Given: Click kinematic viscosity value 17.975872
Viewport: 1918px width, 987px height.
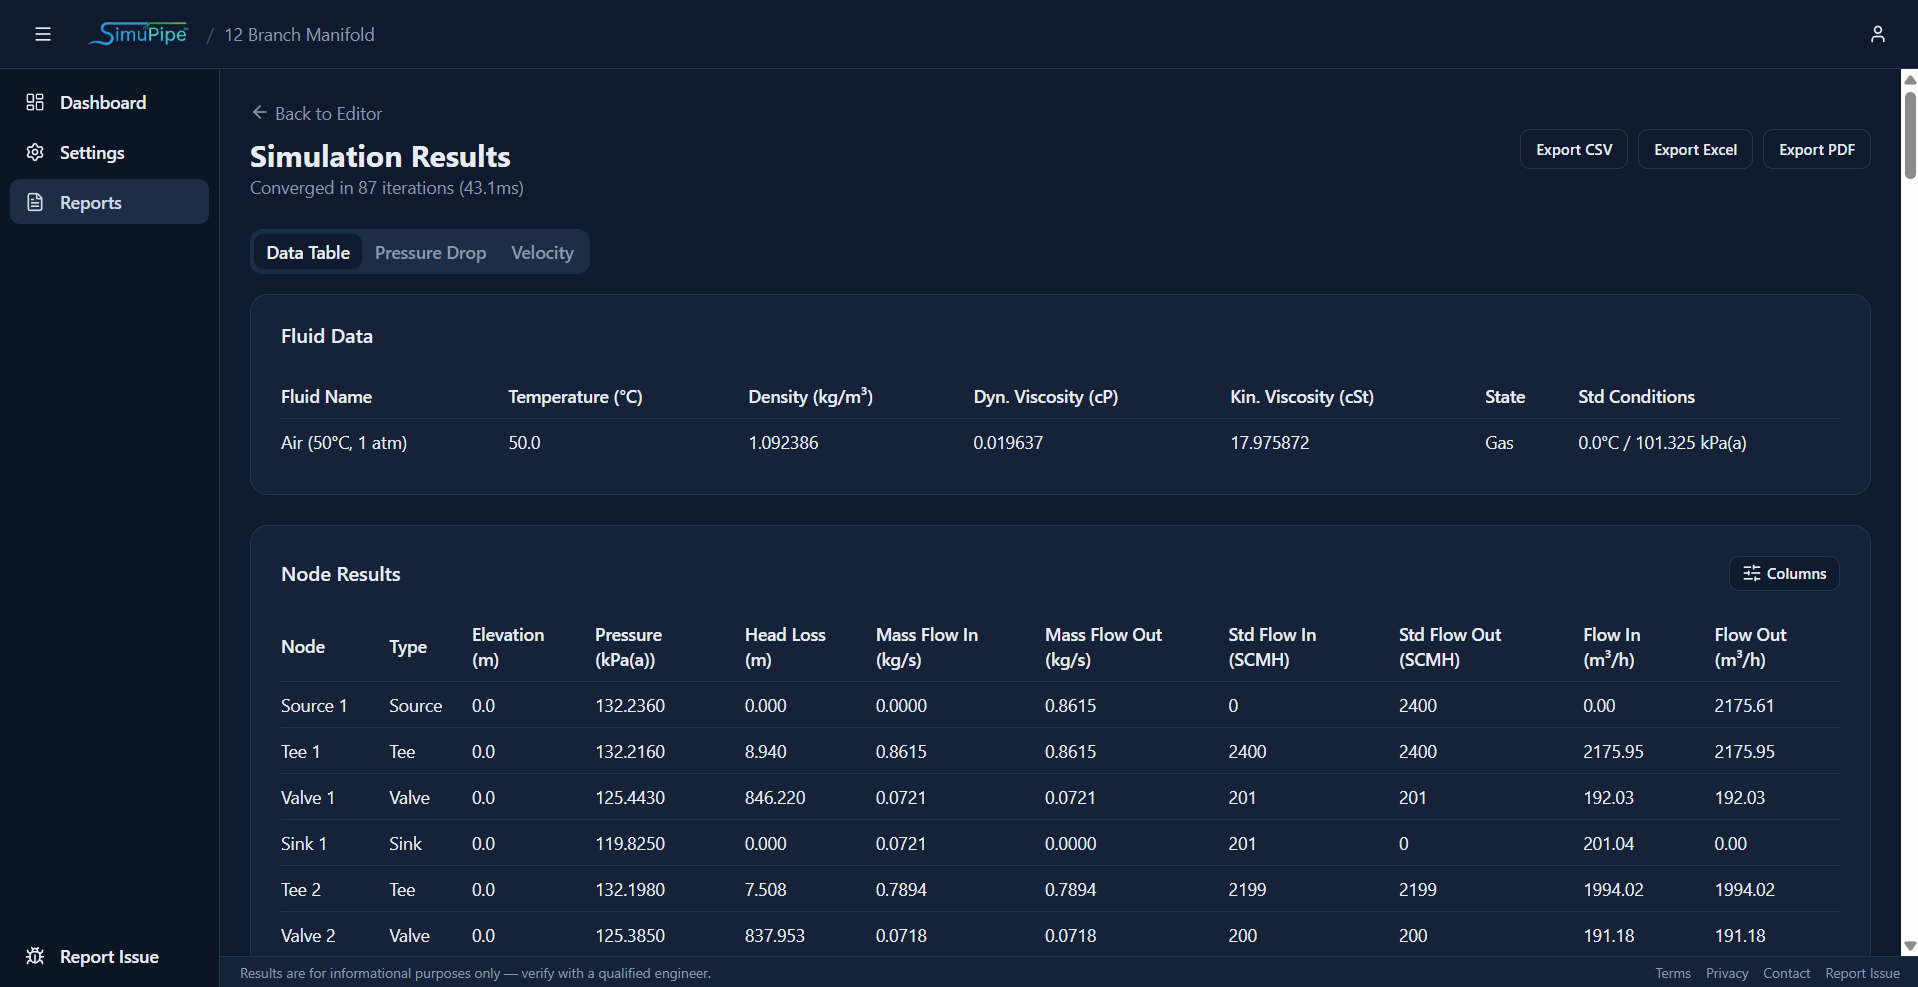Looking at the screenshot, I should point(1269,442).
